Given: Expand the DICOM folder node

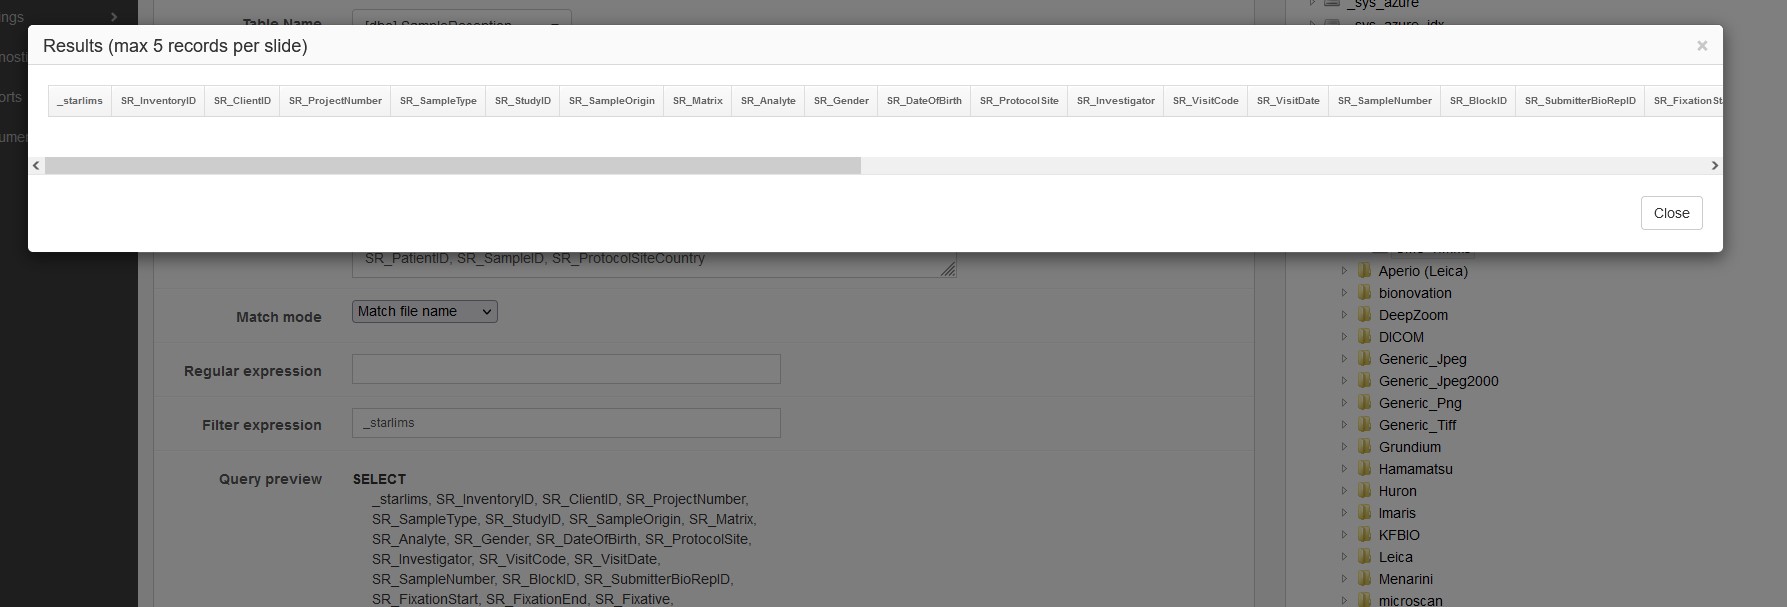Looking at the screenshot, I should tap(1344, 337).
